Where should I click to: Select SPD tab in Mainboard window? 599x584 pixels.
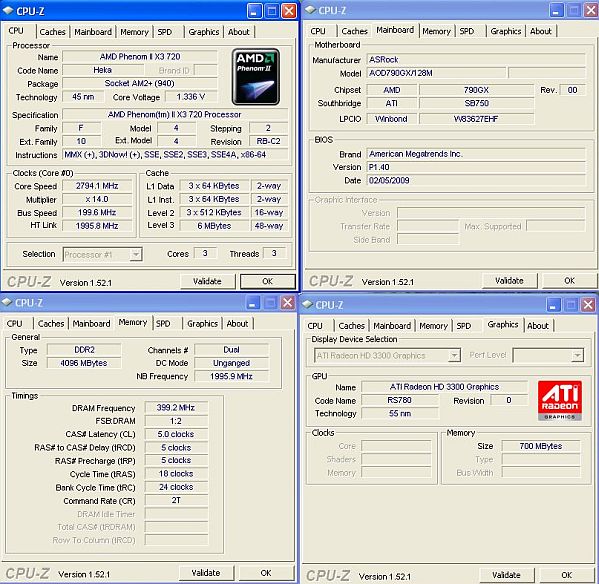click(467, 31)
